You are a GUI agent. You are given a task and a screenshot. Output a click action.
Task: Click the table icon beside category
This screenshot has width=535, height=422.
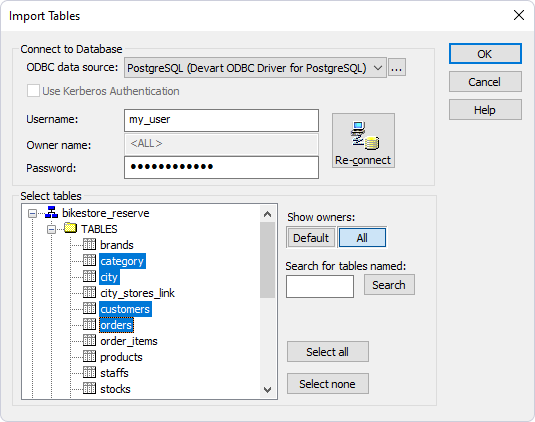89,260
